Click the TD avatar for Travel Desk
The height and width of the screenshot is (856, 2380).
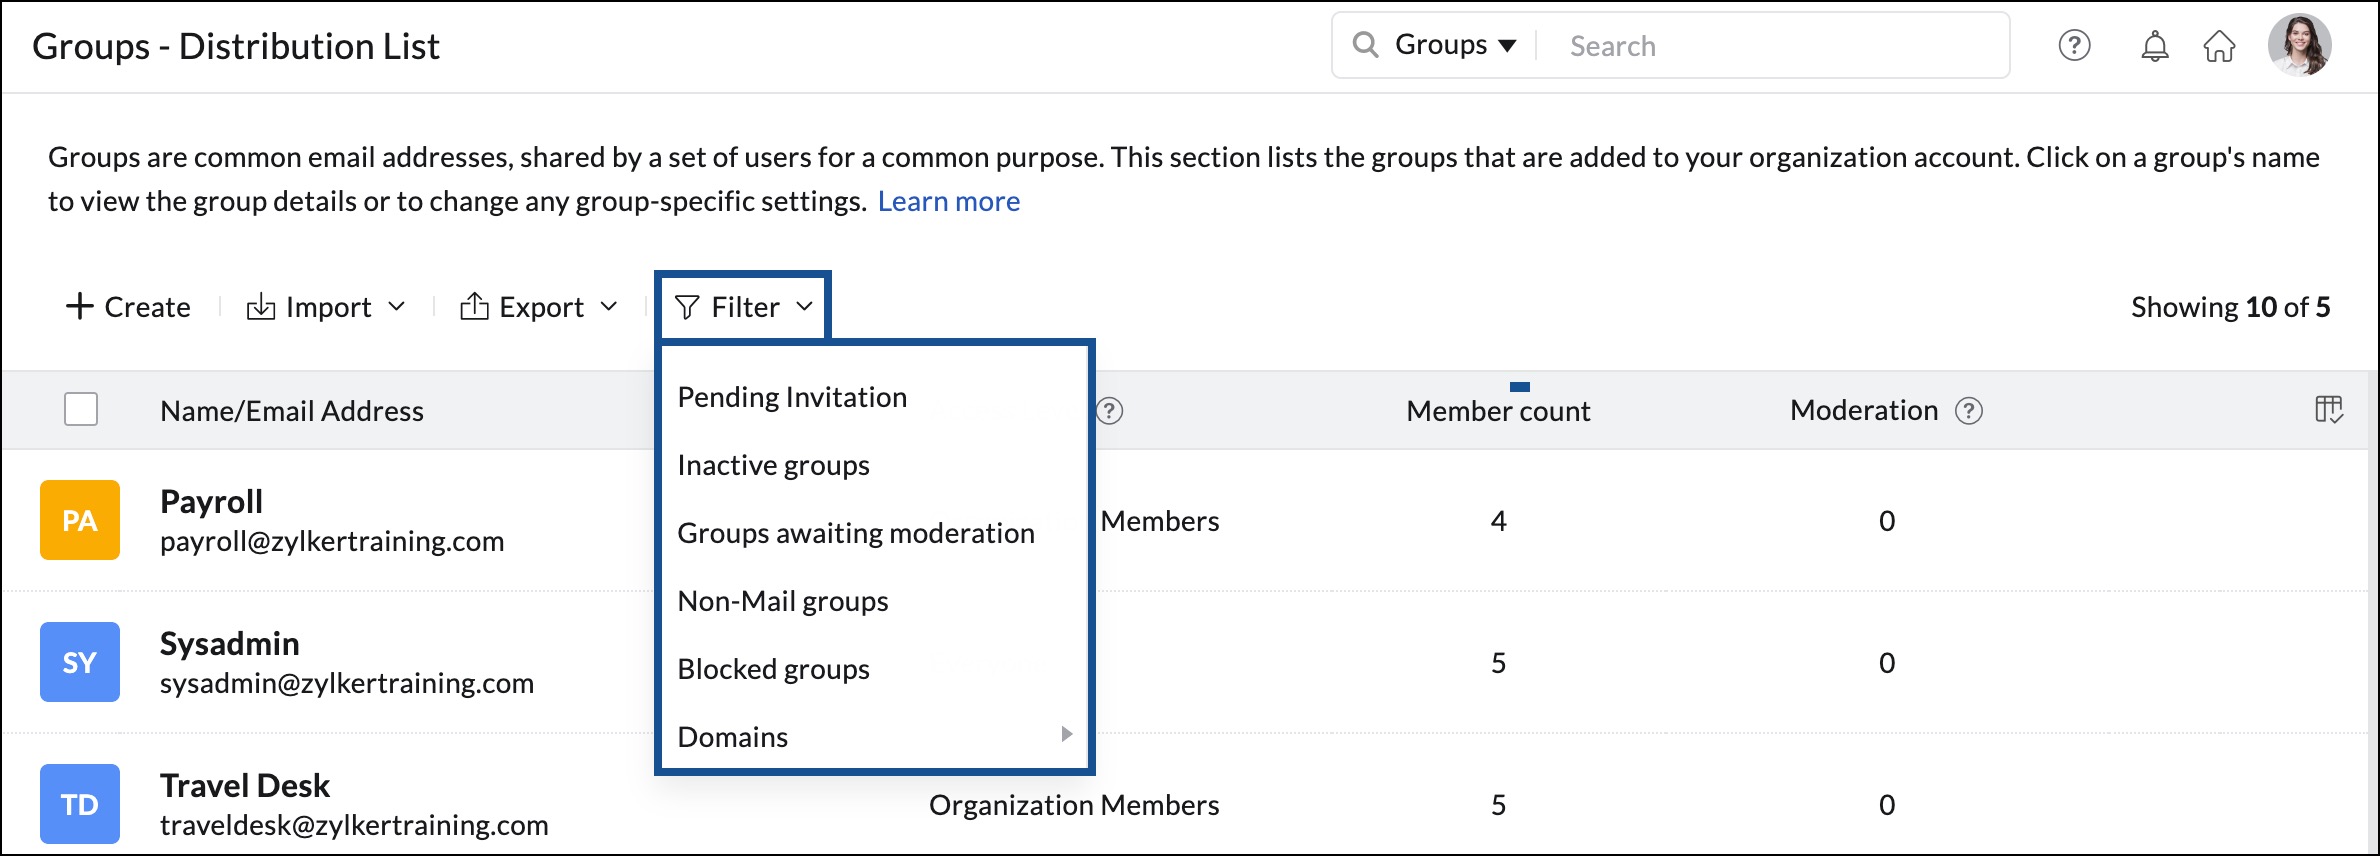click(x=80, y=804)
